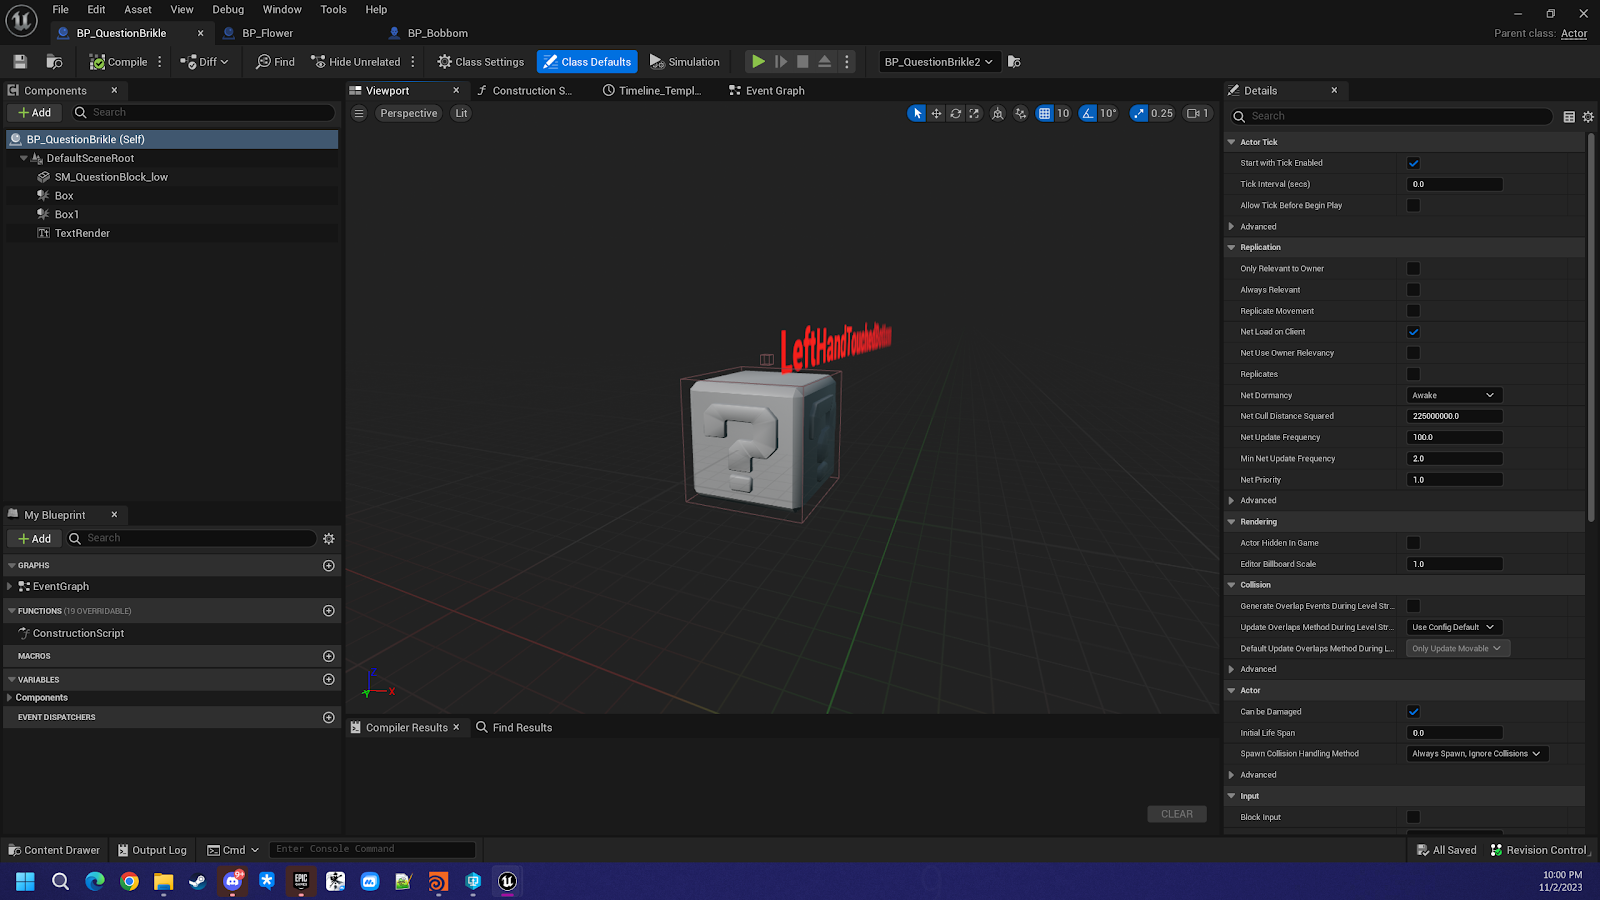
Task: Toggle Can be Damaged checkbox
Action: pyautogui.click(x=1413, y=712)
